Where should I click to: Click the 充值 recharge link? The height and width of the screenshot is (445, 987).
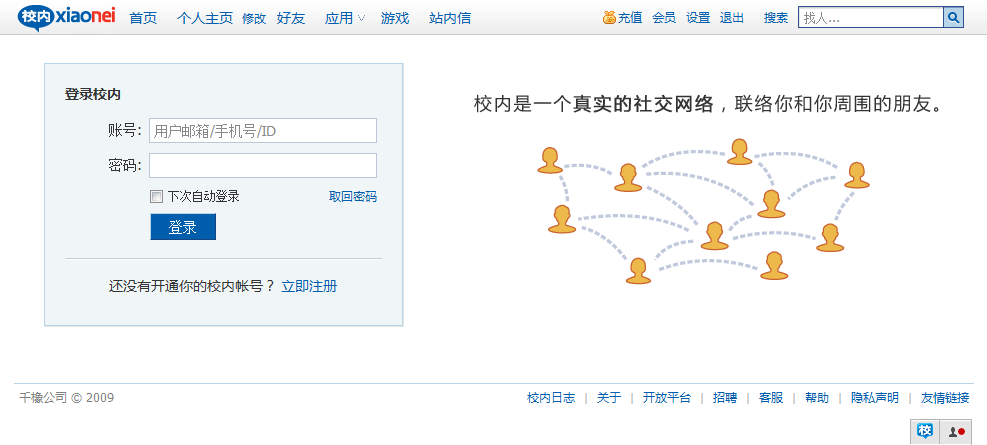coord(630,18)
